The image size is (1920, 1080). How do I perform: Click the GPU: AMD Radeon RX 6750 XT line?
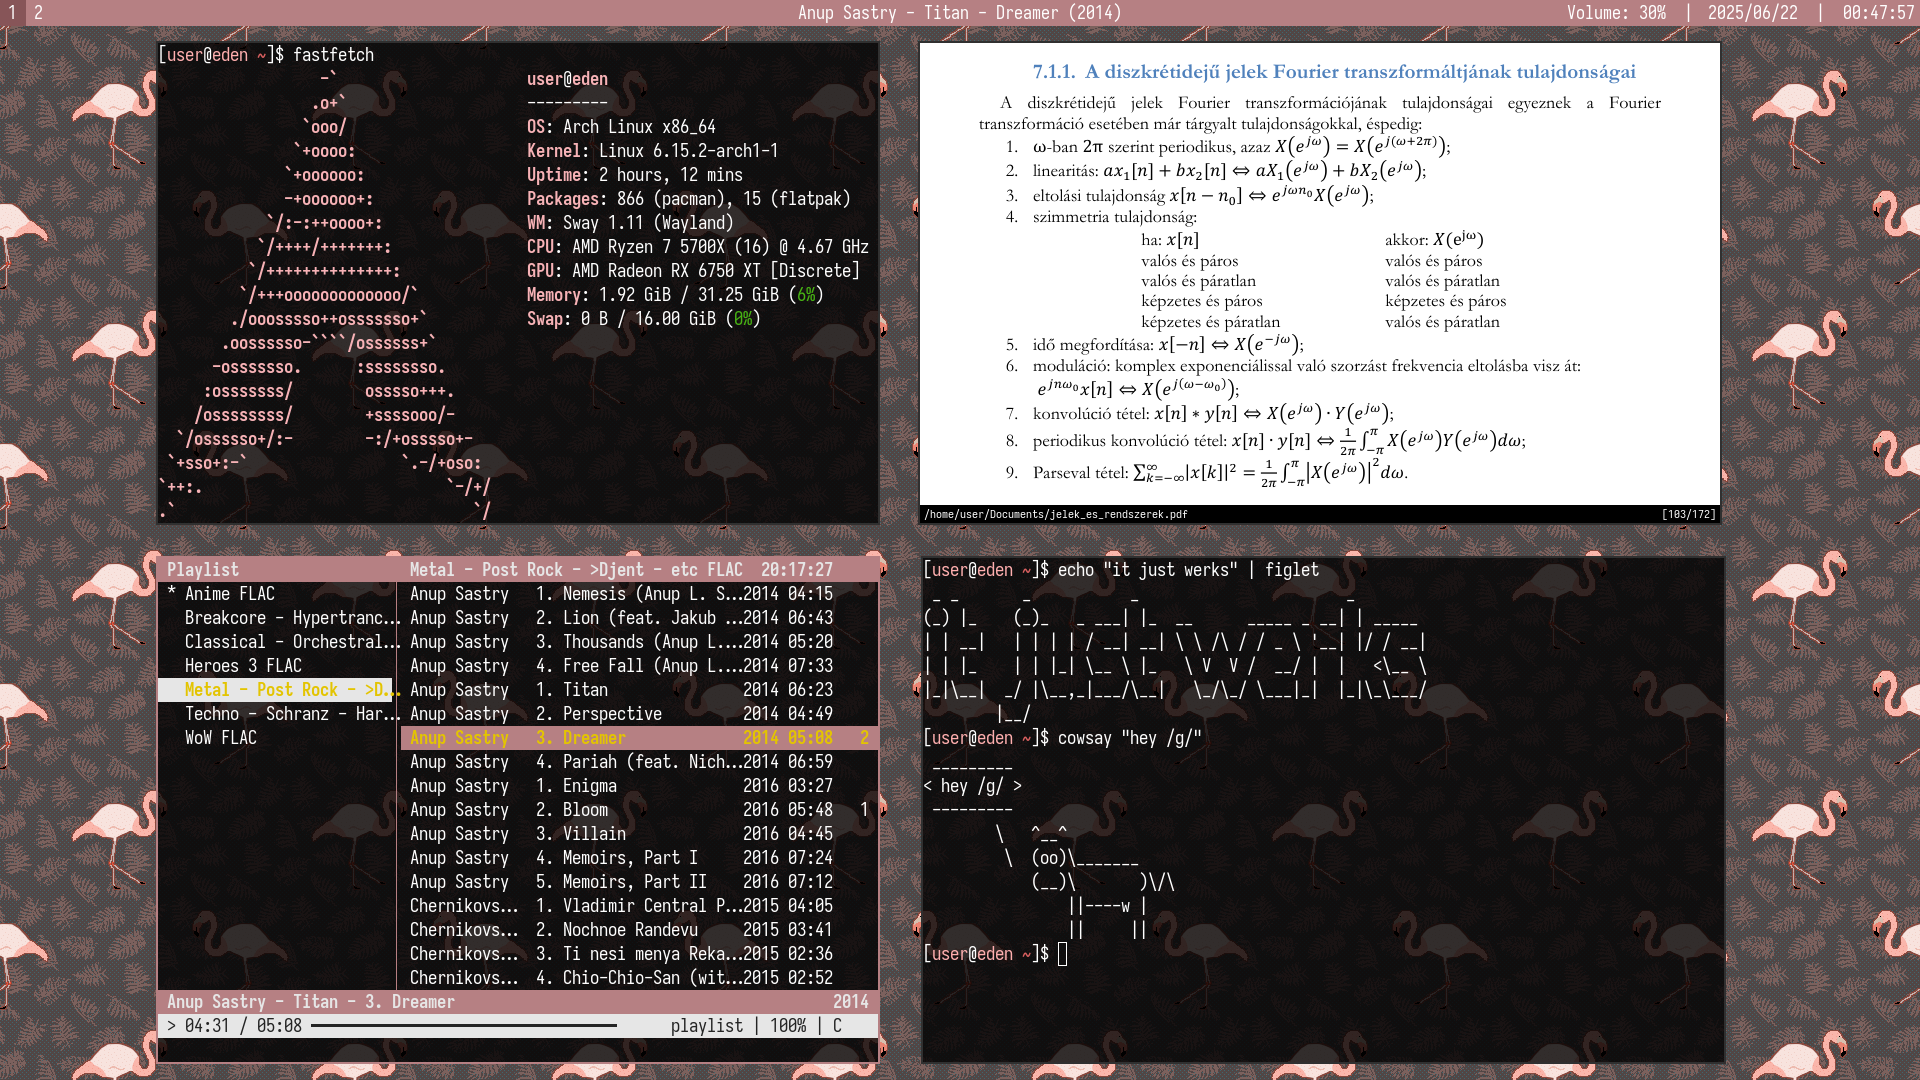(x=693, y=271)
